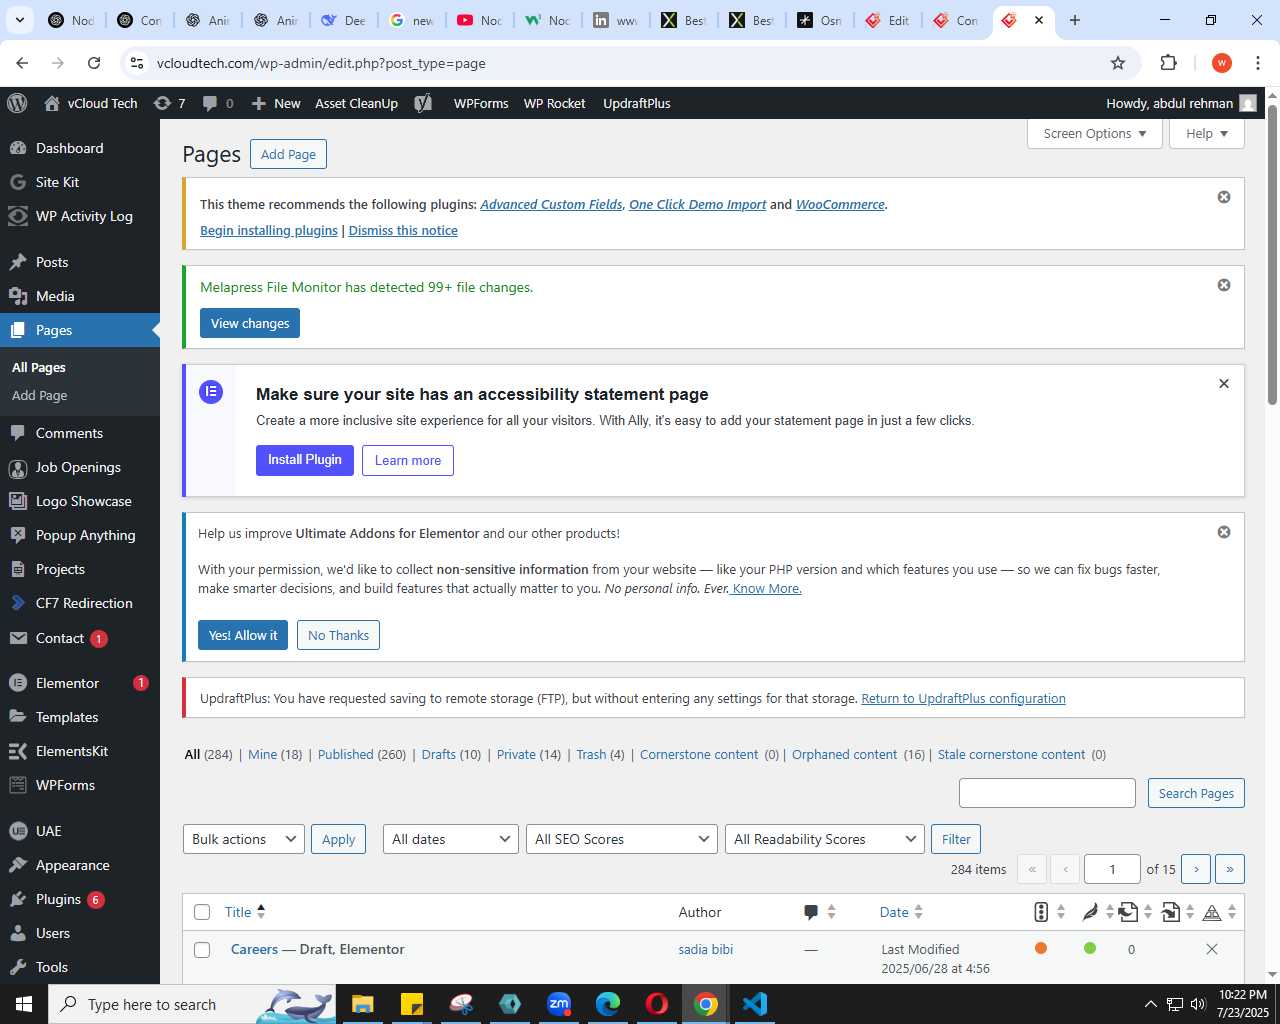1280x1024 pixels.
Task: Open Zoom from the taskbar
Action: click(559, 1004)
